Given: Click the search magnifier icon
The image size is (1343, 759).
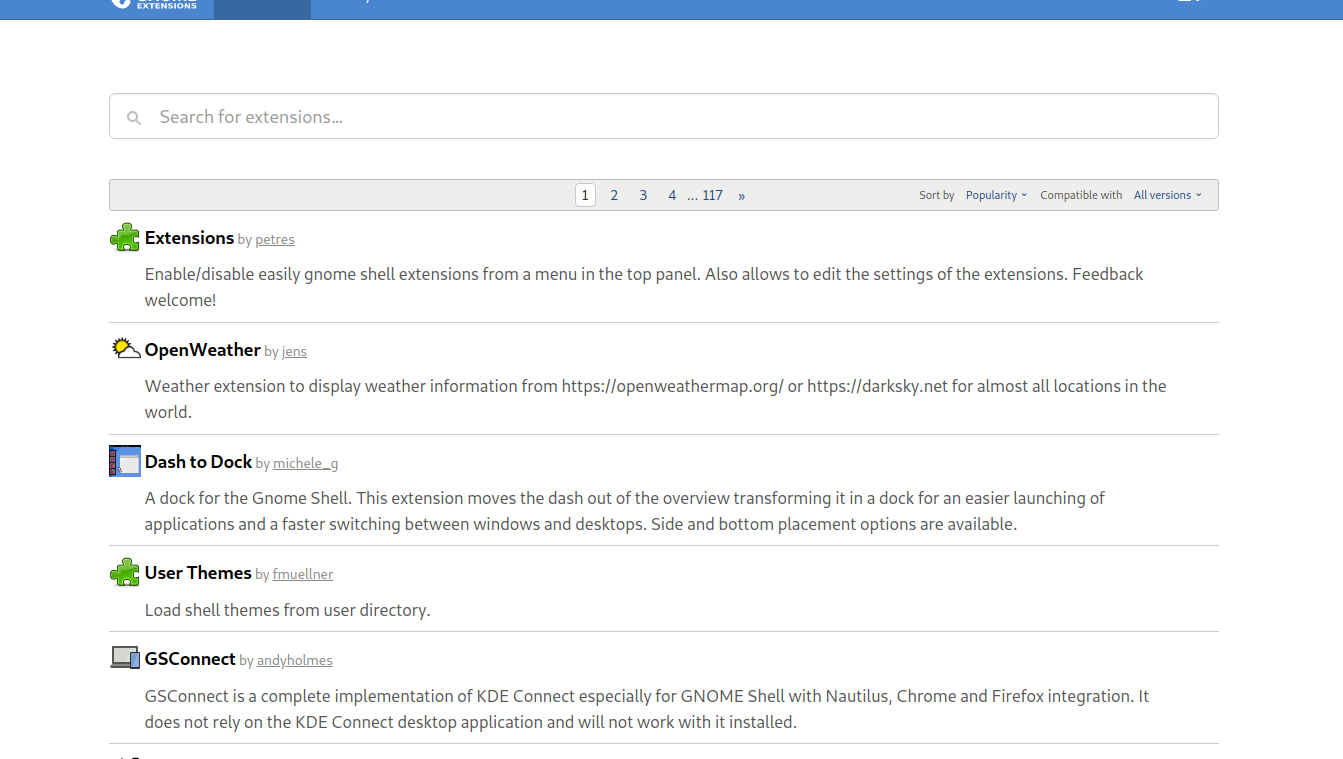Looking at the screenshot, I should [134, 118].
